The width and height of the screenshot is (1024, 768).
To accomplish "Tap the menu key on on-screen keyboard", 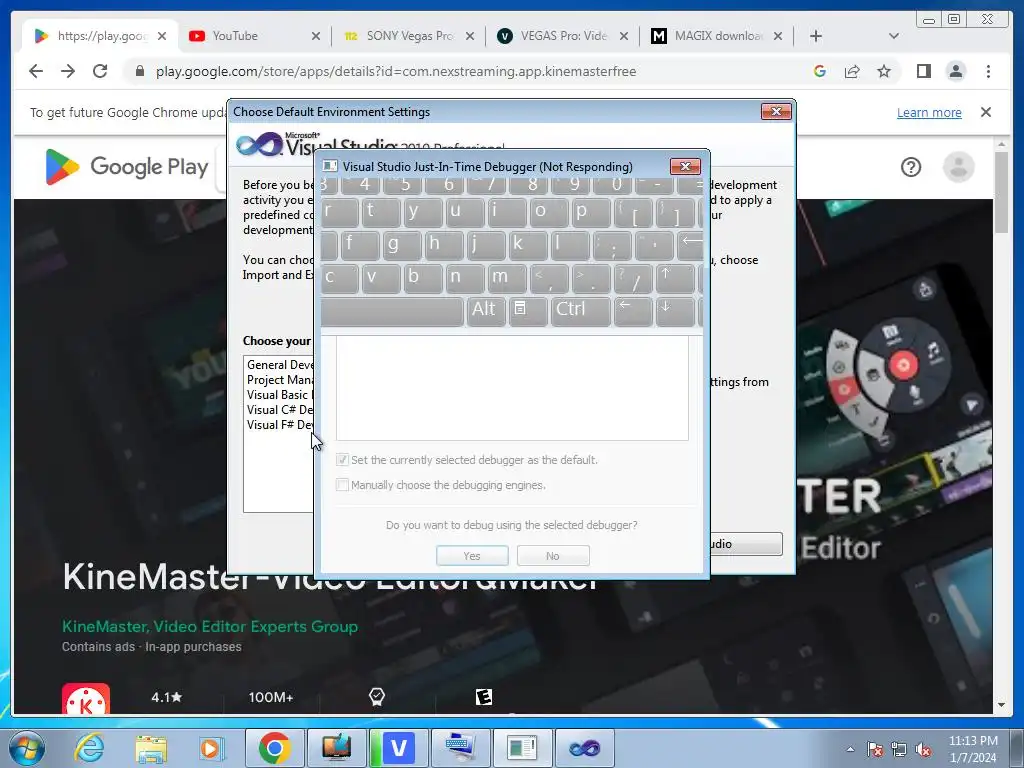I will point(528,310).
